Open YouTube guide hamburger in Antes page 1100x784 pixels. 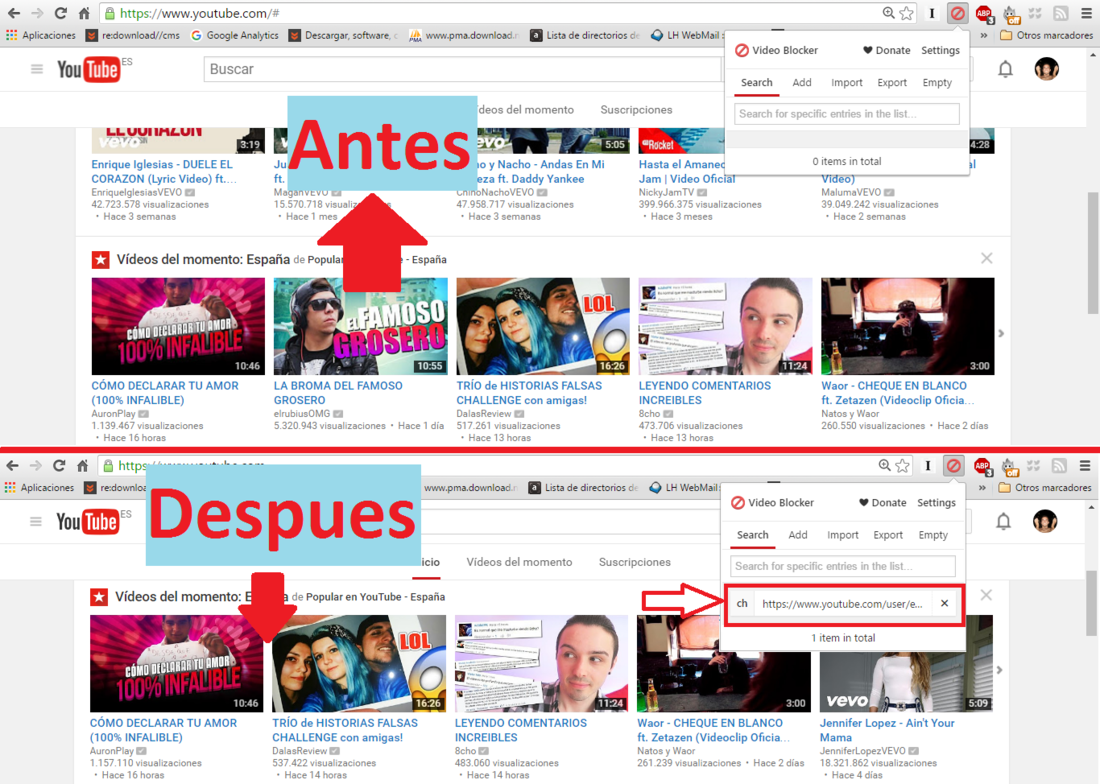pyautogui.click(x=37, y=69)
